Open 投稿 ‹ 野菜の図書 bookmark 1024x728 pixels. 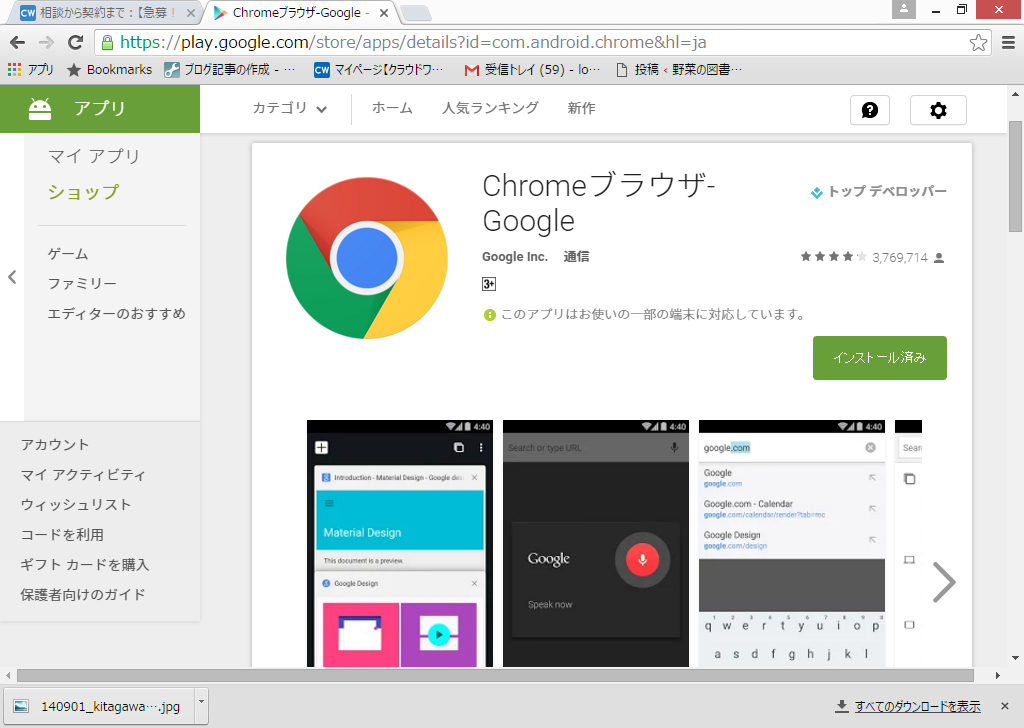[679, 69]
